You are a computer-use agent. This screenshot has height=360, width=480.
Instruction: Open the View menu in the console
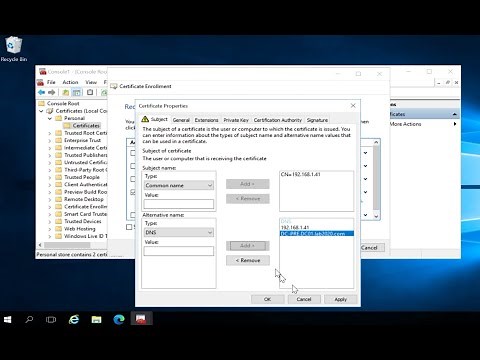[91, 82]
